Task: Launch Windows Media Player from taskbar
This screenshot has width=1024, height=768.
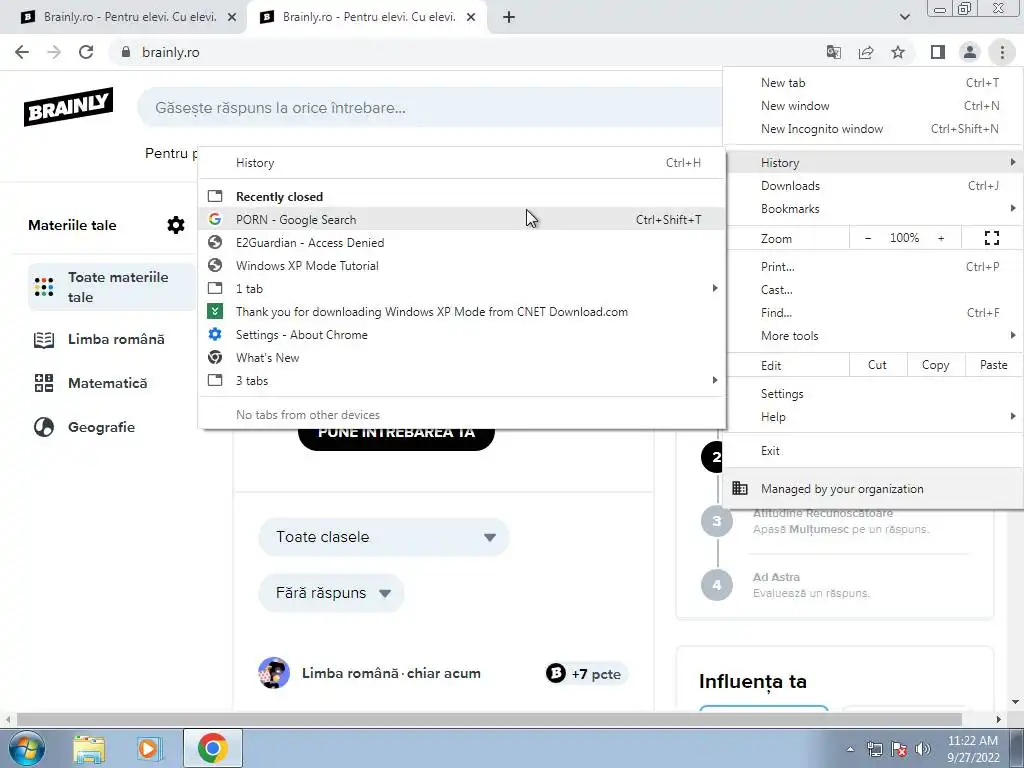Action: pos(150,748)
